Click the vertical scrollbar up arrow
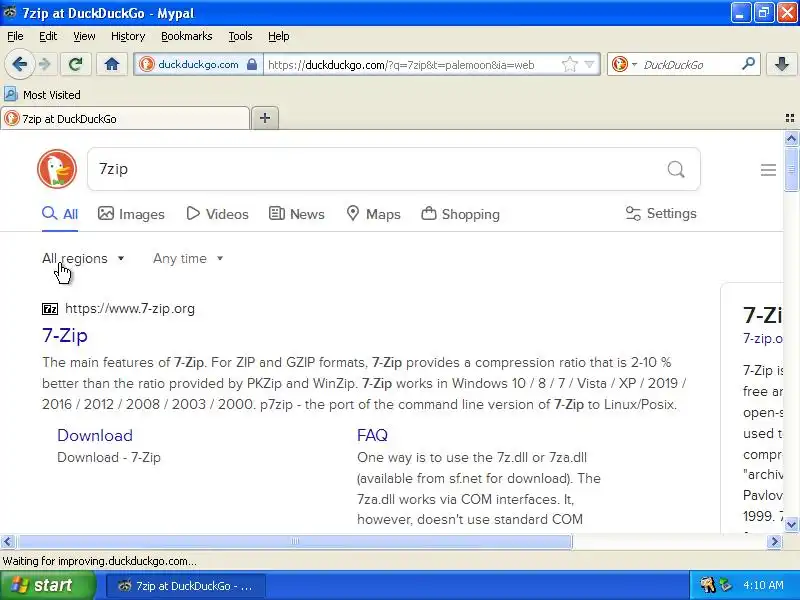 click(x=791, y=138)
